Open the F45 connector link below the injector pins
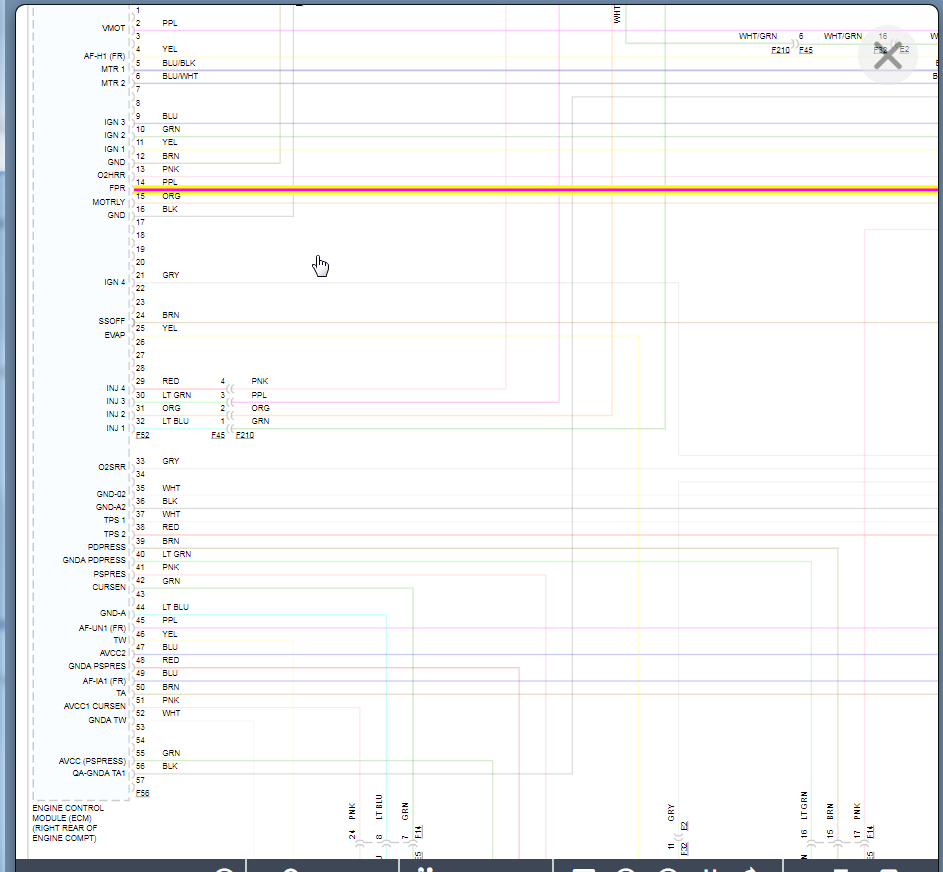This screenshot has width=943, height=872. tap(218, 435)
